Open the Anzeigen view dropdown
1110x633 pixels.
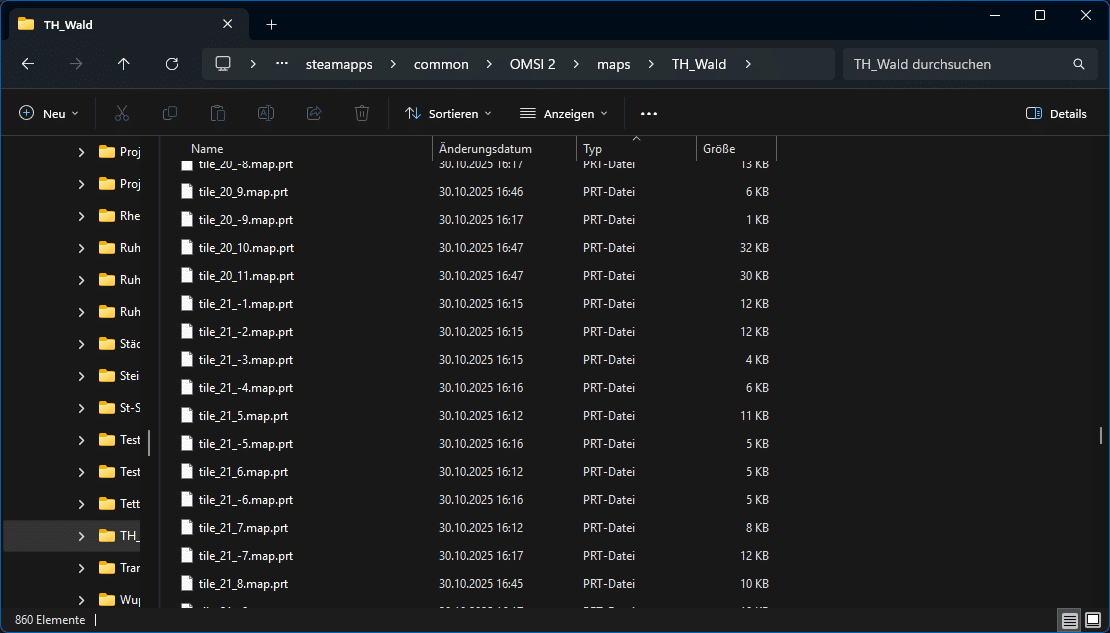[x=564, y=114]
